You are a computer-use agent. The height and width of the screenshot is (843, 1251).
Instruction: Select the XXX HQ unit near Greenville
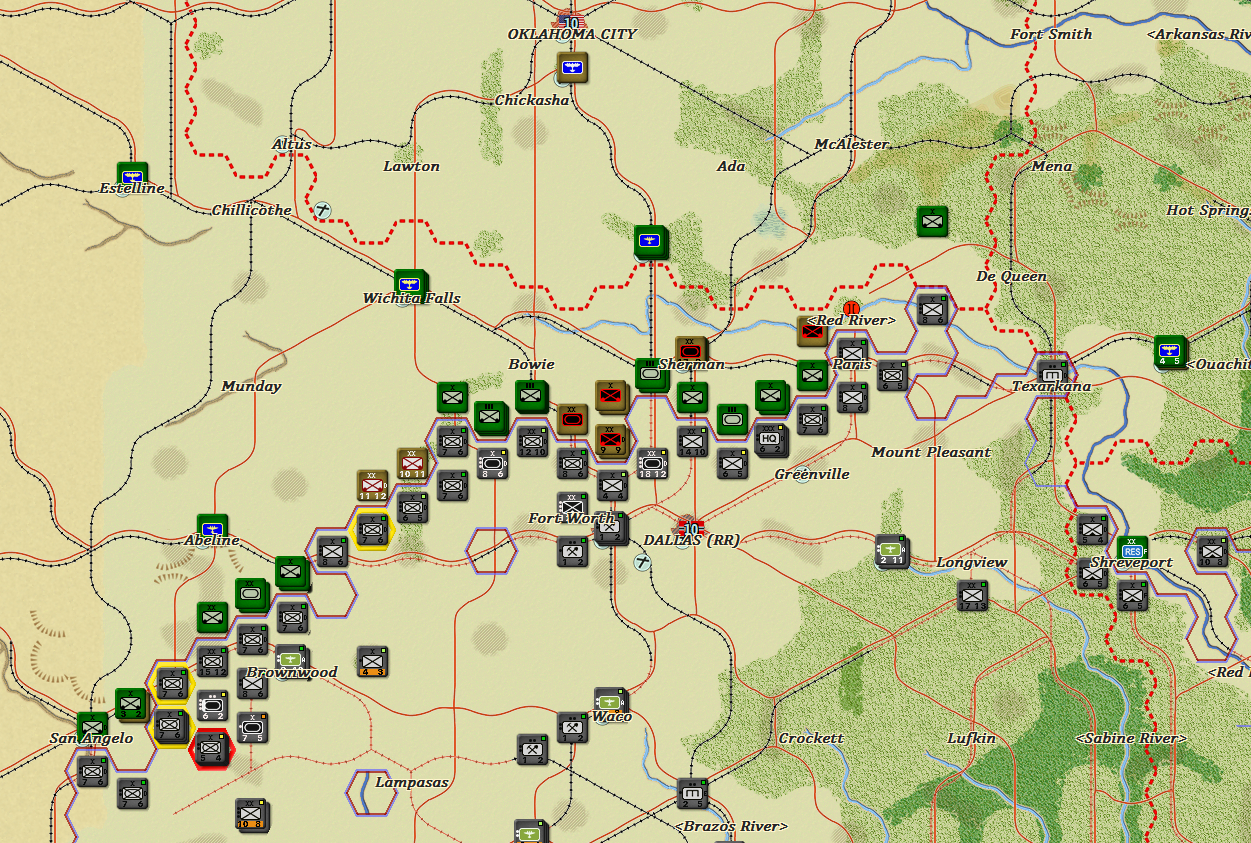(x=770, y=439)
